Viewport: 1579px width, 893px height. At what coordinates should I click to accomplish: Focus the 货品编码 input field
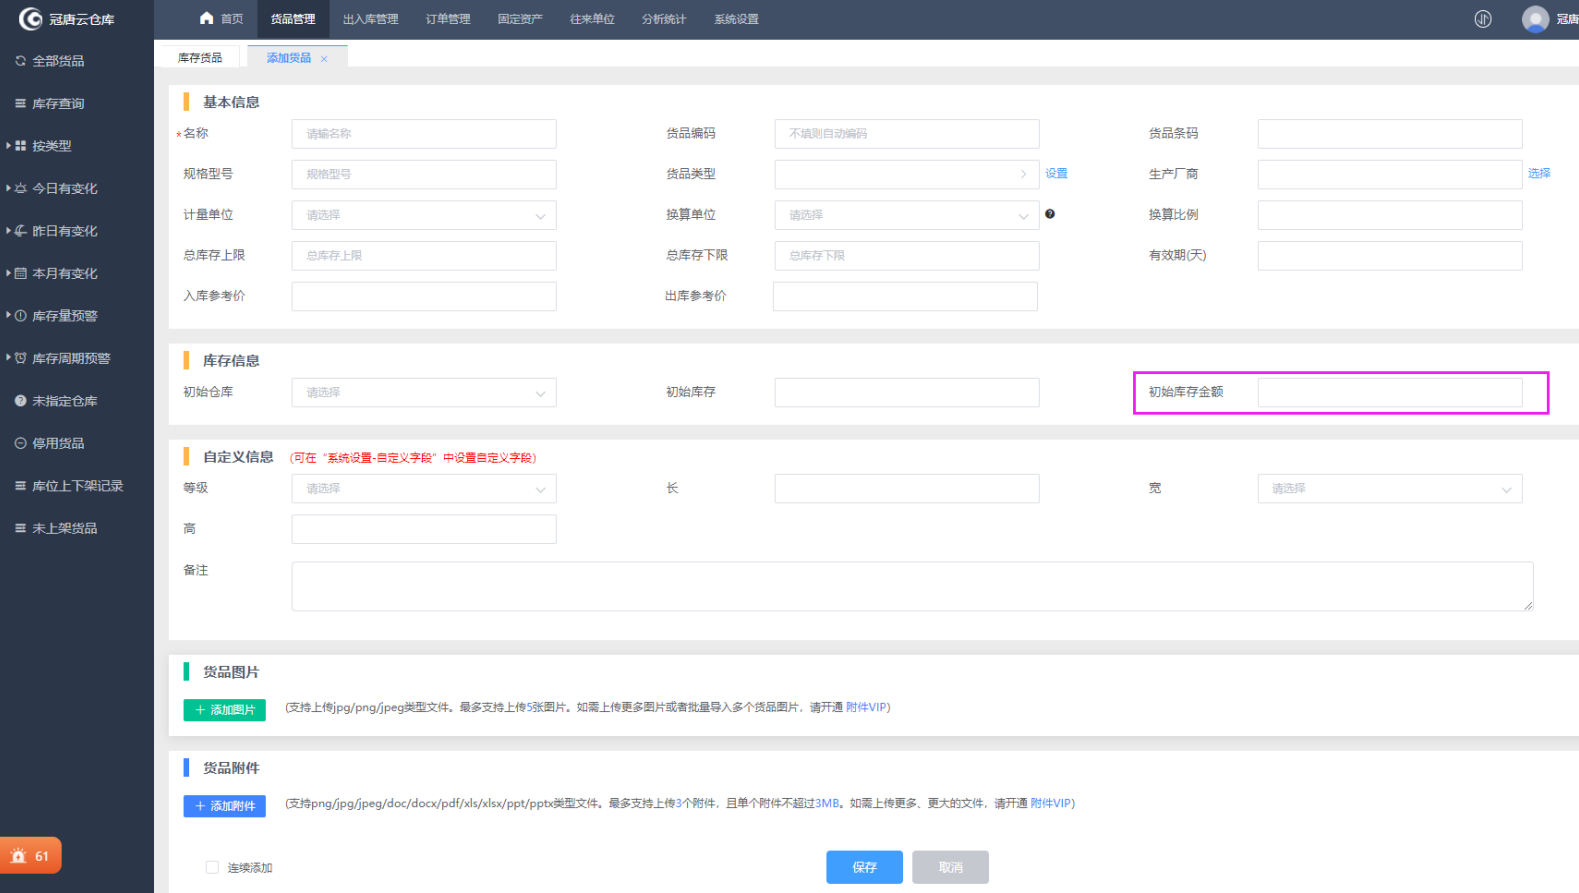coord(907,134)
